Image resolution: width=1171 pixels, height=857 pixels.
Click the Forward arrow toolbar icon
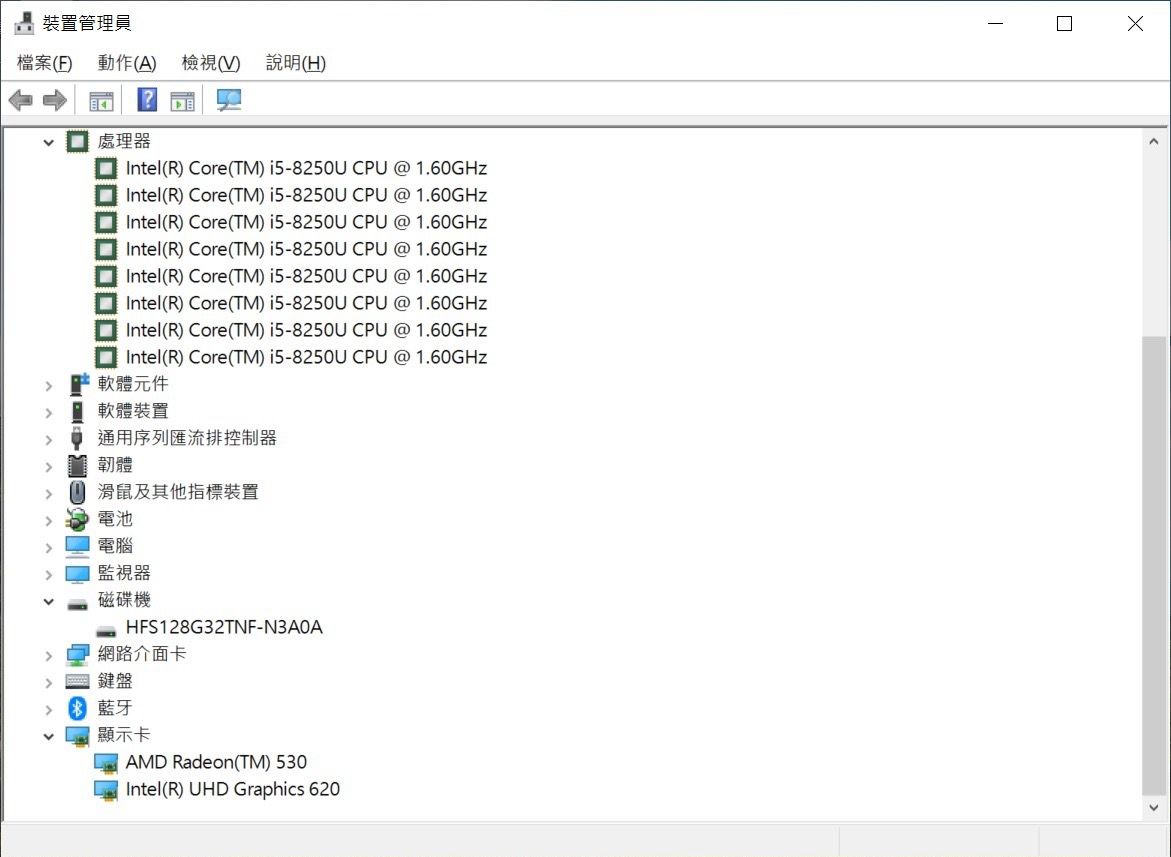coord(55,100)
